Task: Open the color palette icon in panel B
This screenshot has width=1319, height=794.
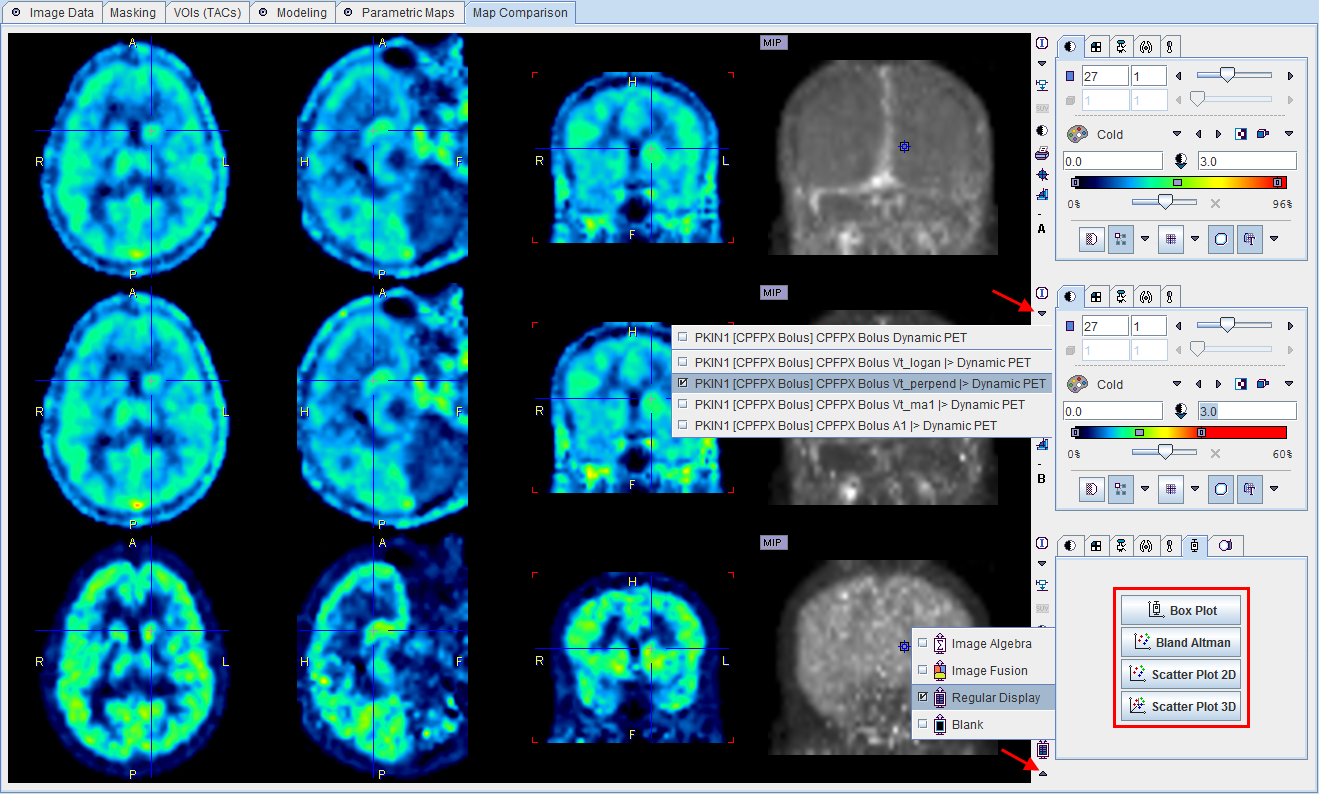Action: click(1077, 384)
